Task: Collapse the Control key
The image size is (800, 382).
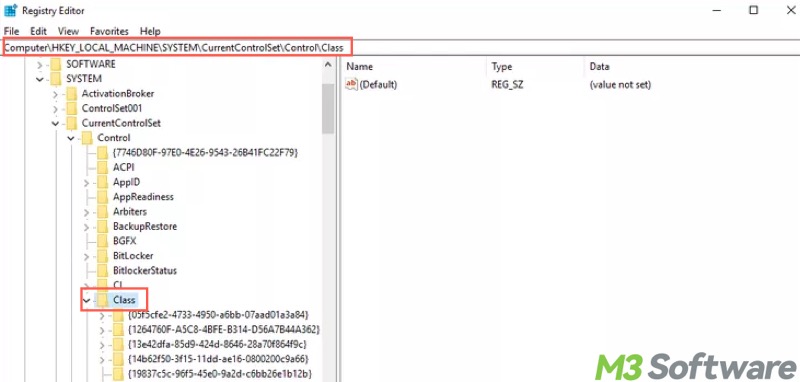Action: (71, 138)
